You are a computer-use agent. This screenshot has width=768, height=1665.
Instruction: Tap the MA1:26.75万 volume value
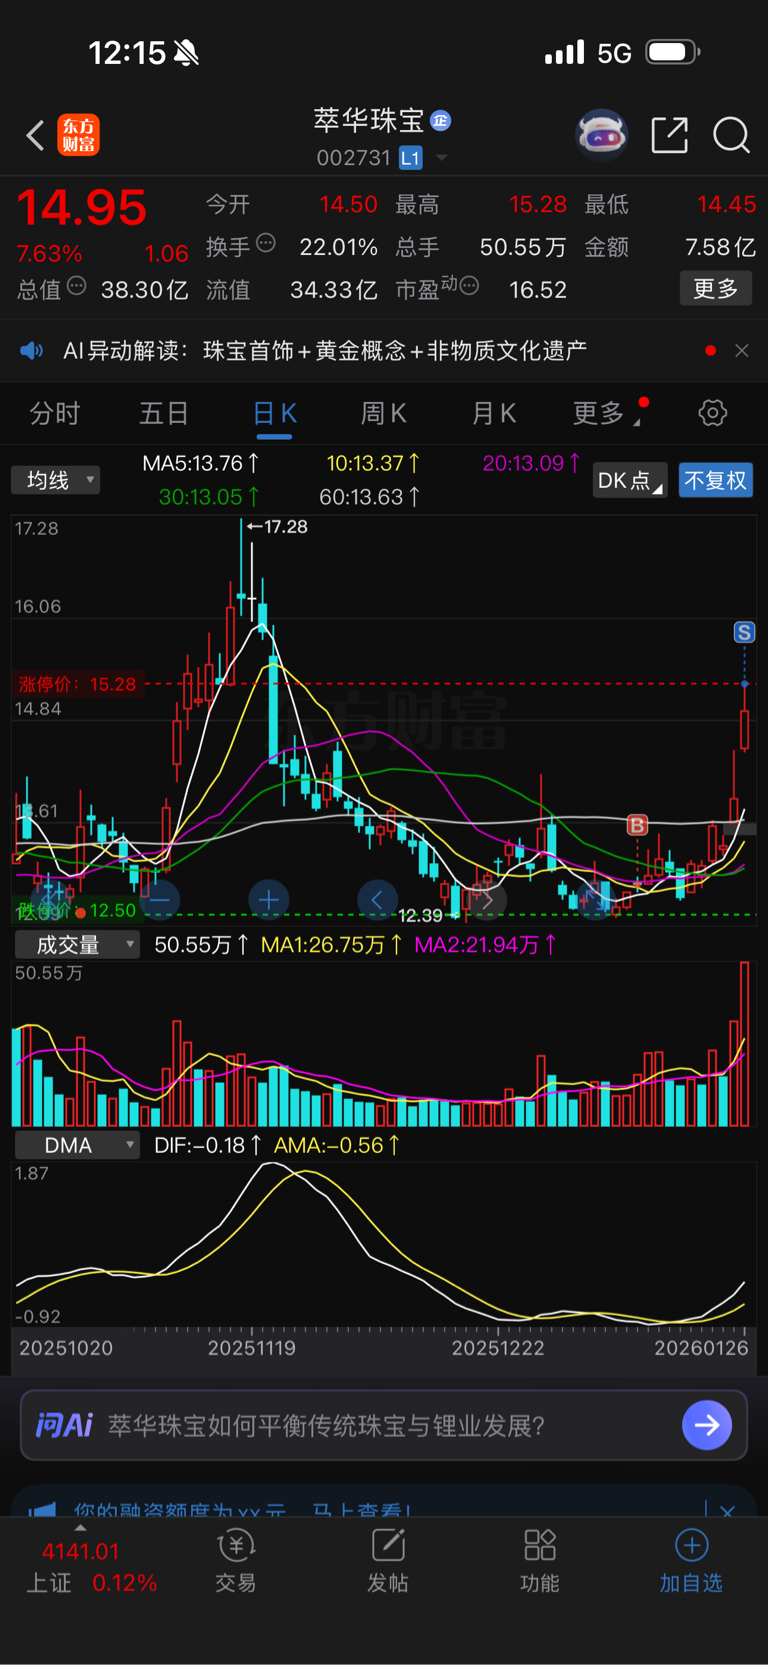pos(332,945)
